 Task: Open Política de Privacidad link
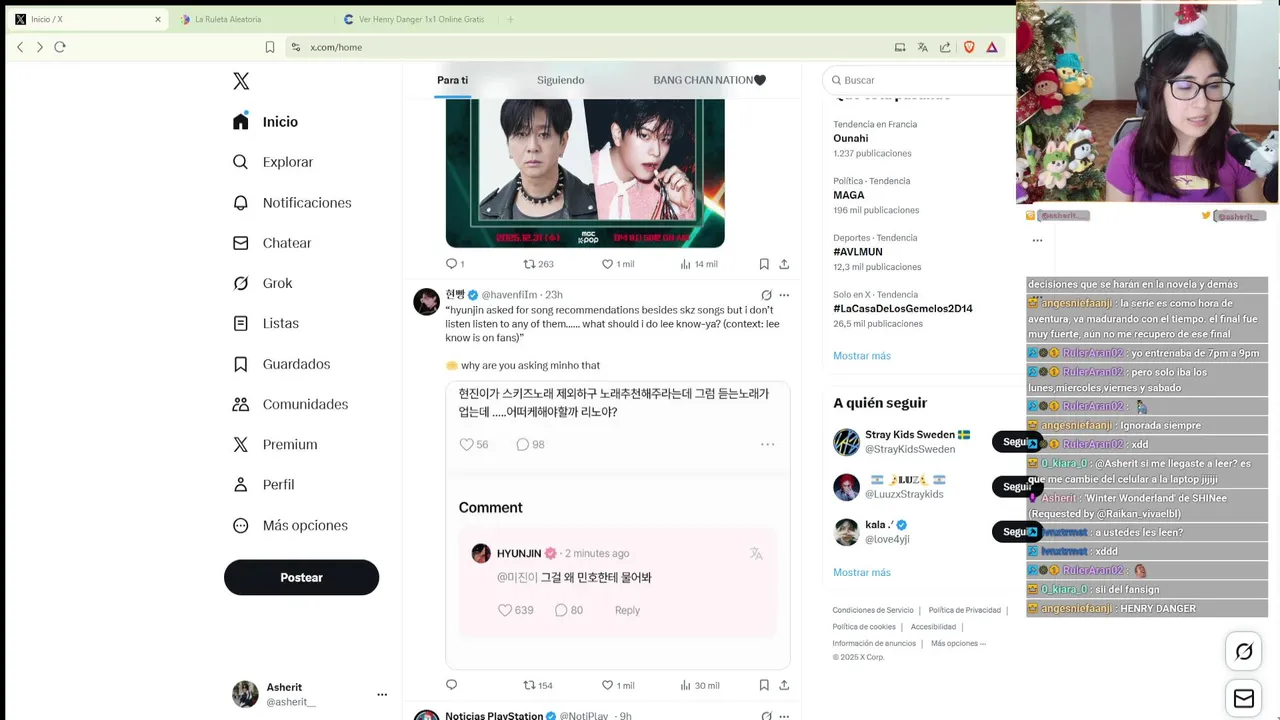[x=964, y=610]
